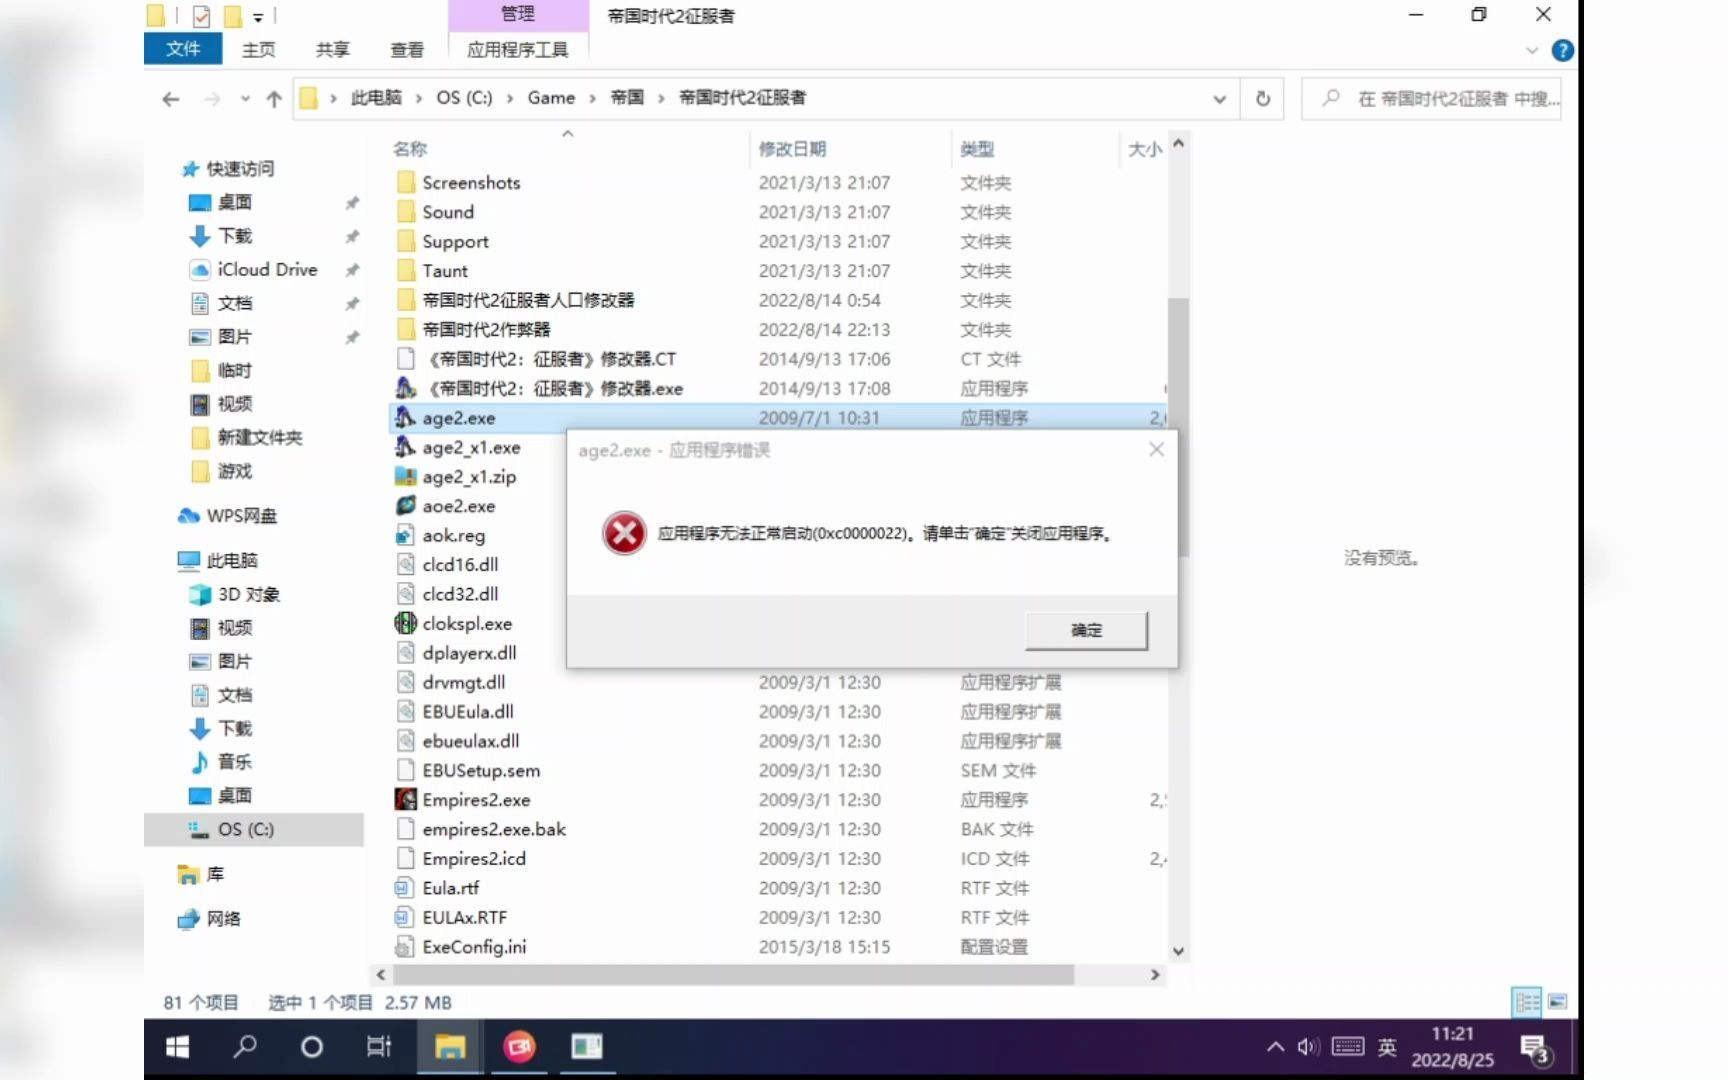Open the 文件 ribbon tab

183,49
